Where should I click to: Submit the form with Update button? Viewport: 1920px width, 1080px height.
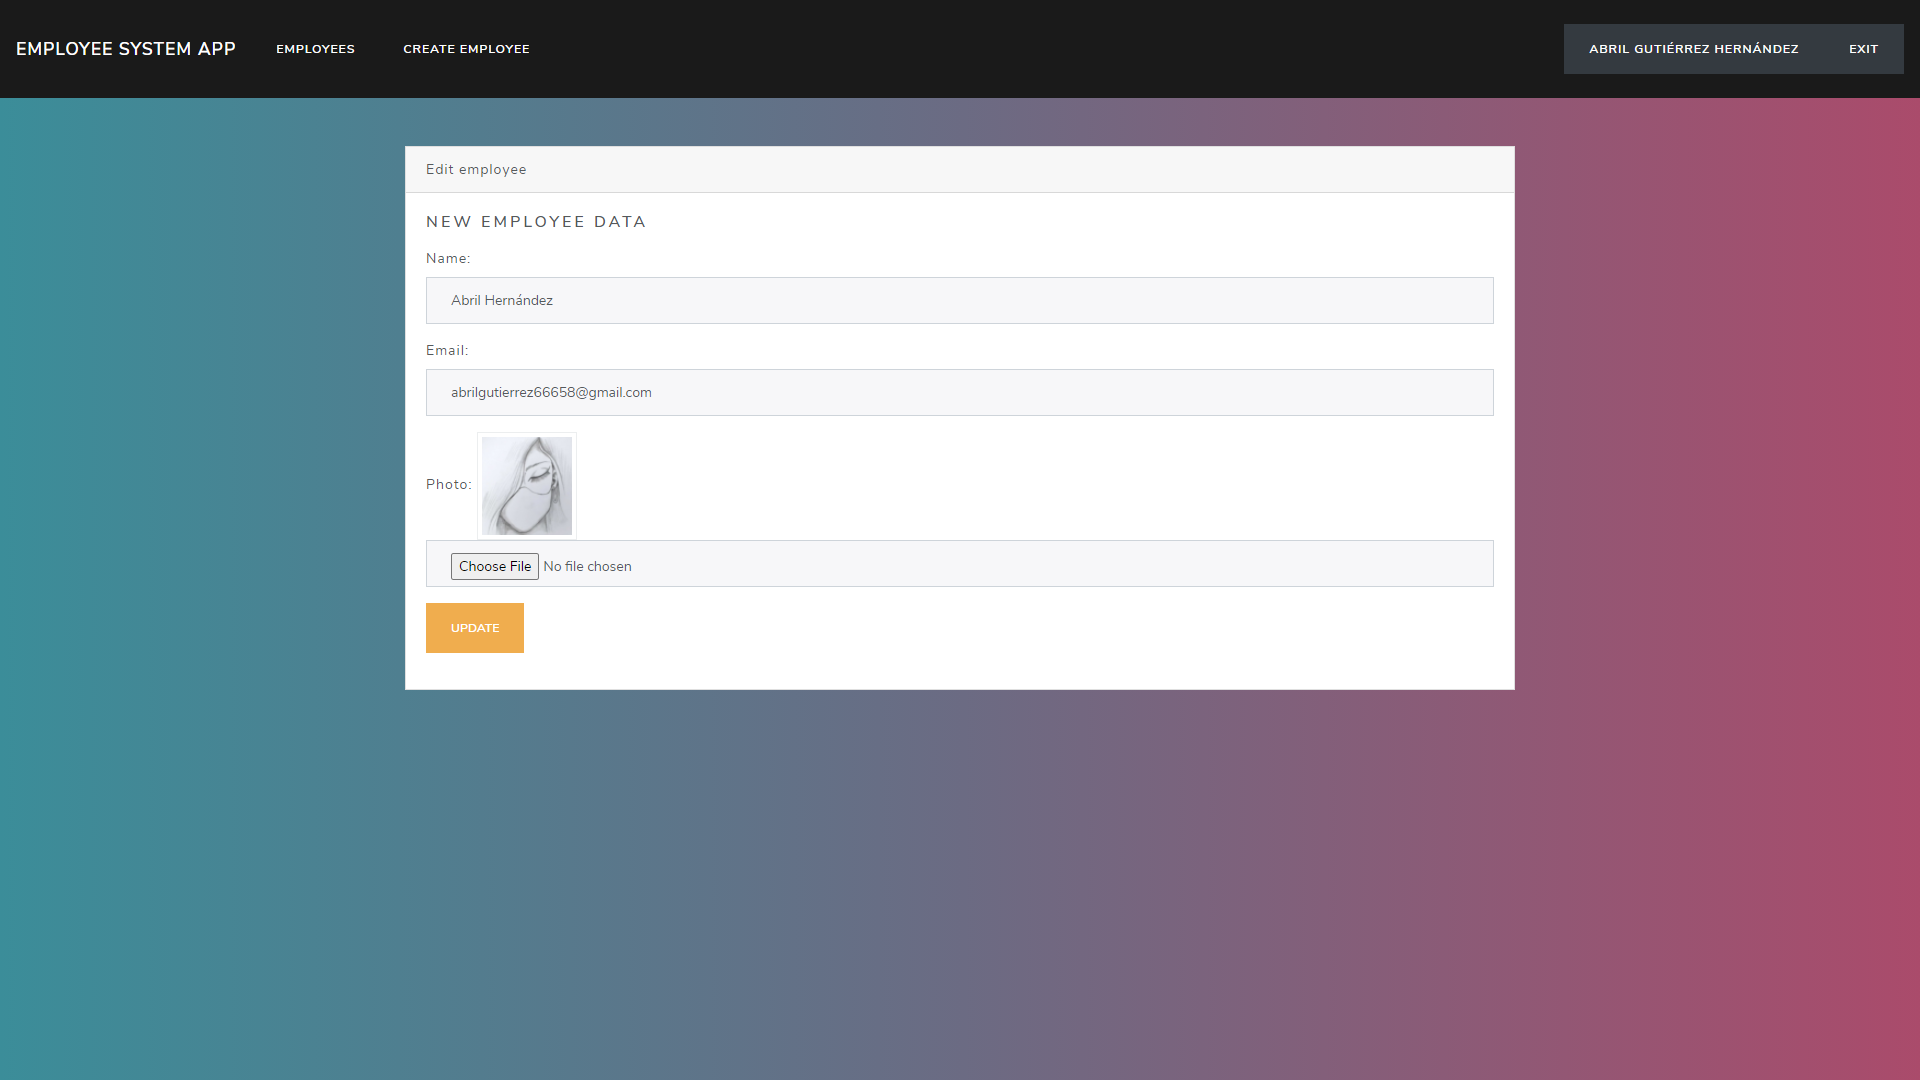click(x=475, y=628)
